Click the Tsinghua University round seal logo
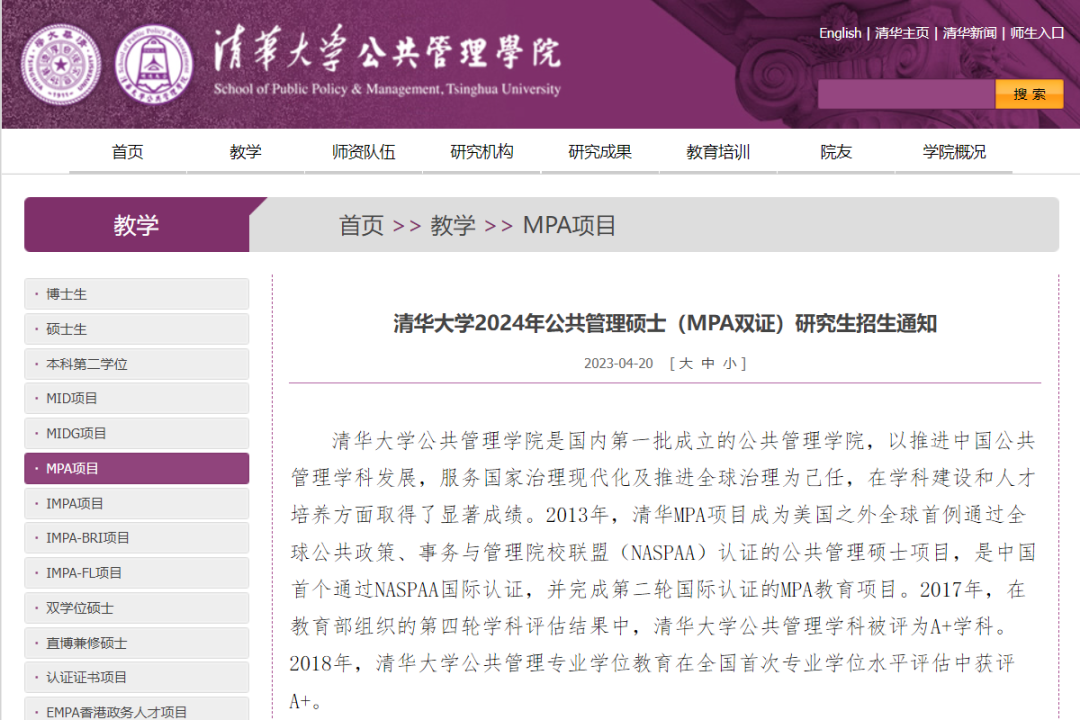 (61, 65)
